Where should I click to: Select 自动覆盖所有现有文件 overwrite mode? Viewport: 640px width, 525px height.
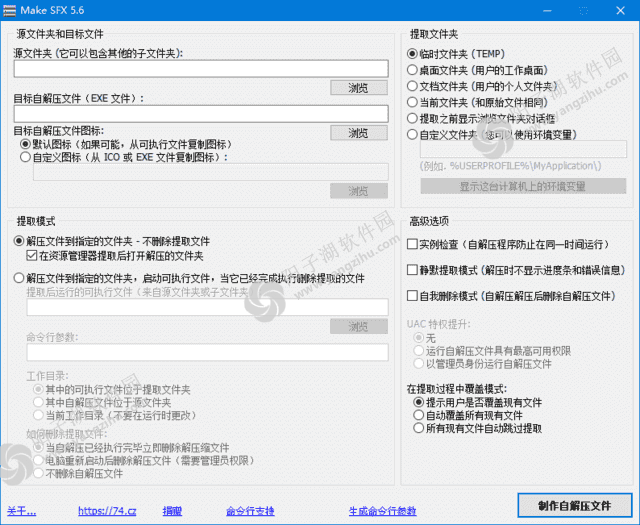pyautogui.click(x=418, y=415)
